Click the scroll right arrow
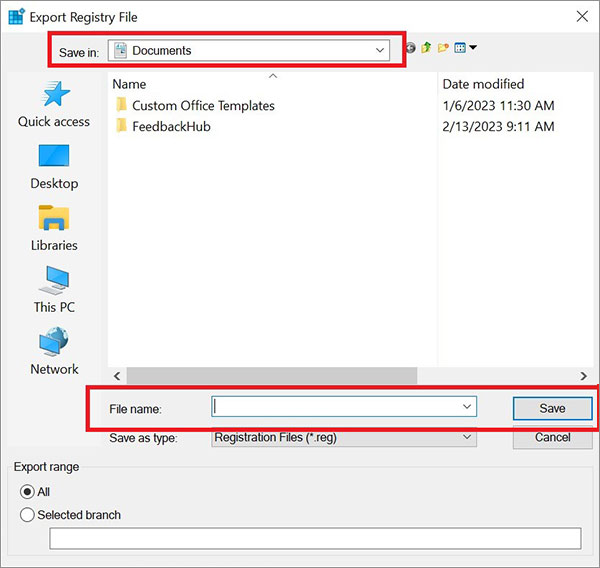The height and width of the screenshot is (568, 600). point(584,376)
